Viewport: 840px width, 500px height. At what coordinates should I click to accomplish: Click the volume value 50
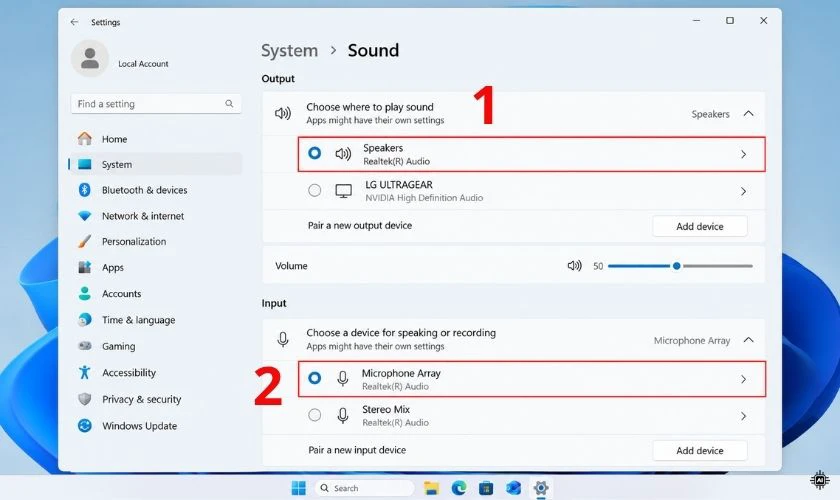(598, 266)
